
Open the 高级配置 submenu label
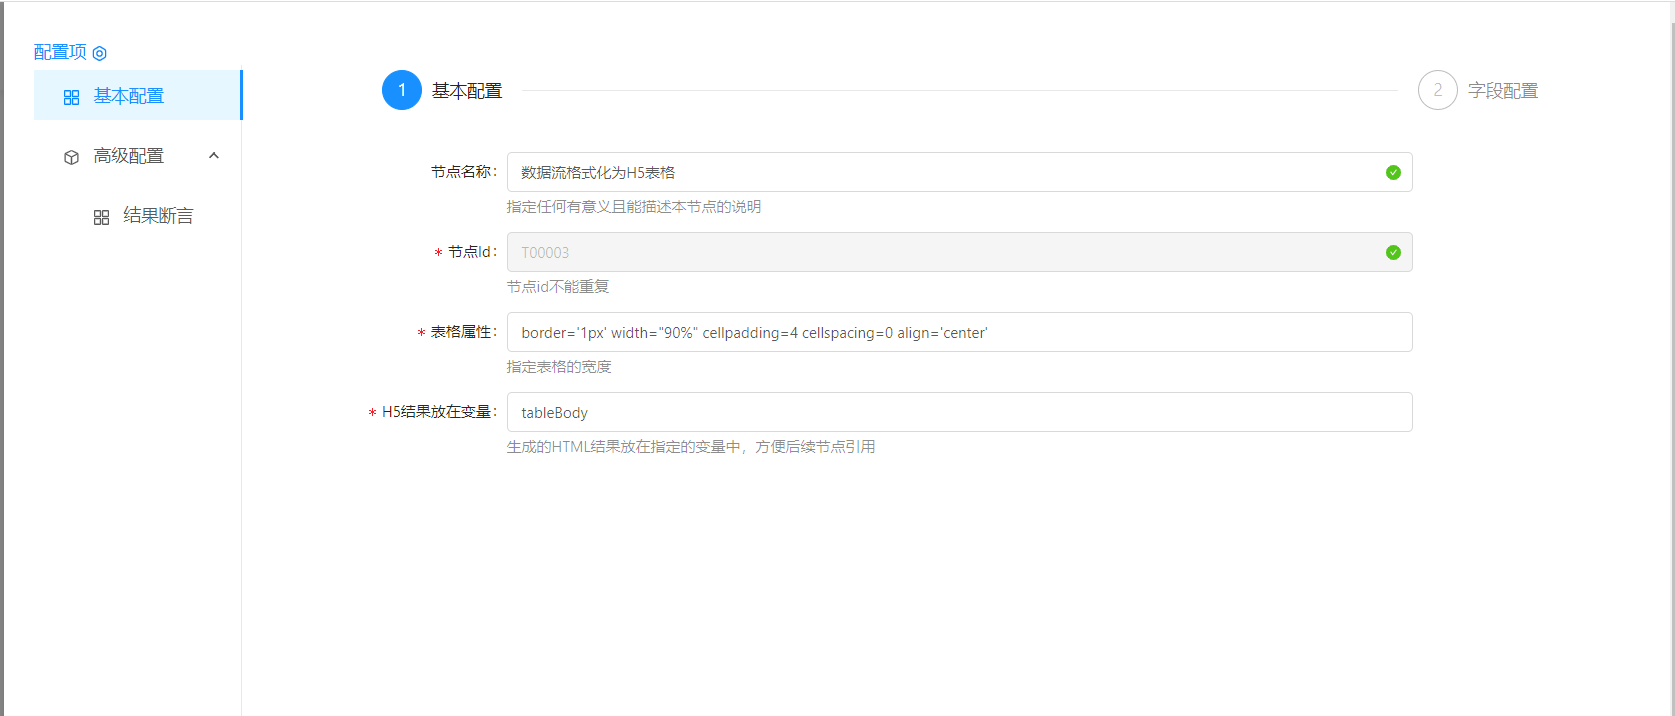(x=128, y=156)
